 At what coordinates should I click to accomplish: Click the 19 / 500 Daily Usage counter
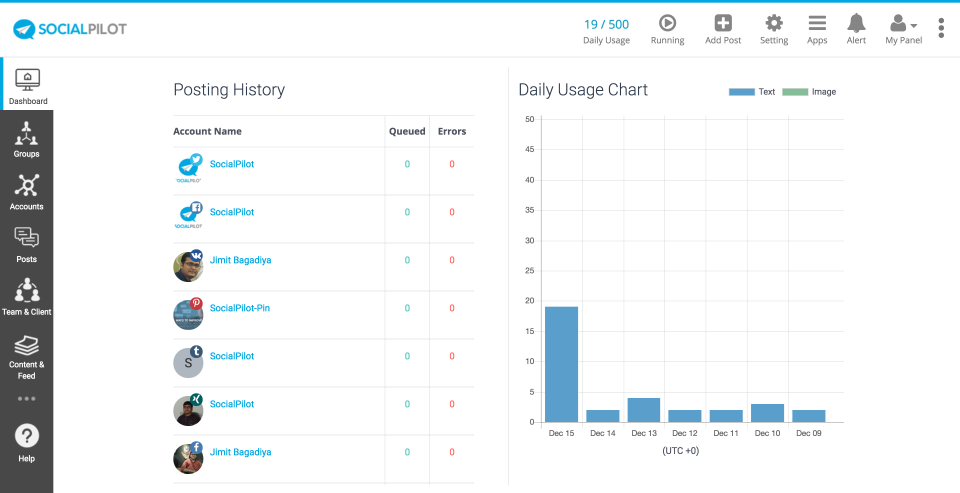(x=606, y=29)
